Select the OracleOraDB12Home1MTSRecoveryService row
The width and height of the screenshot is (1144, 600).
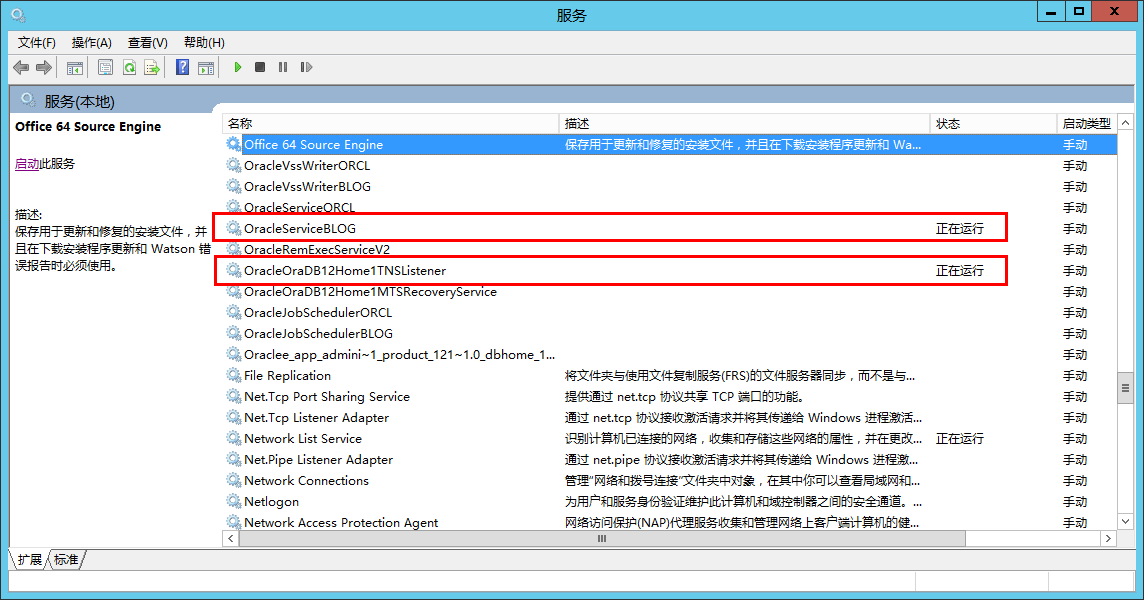(670, 291)
